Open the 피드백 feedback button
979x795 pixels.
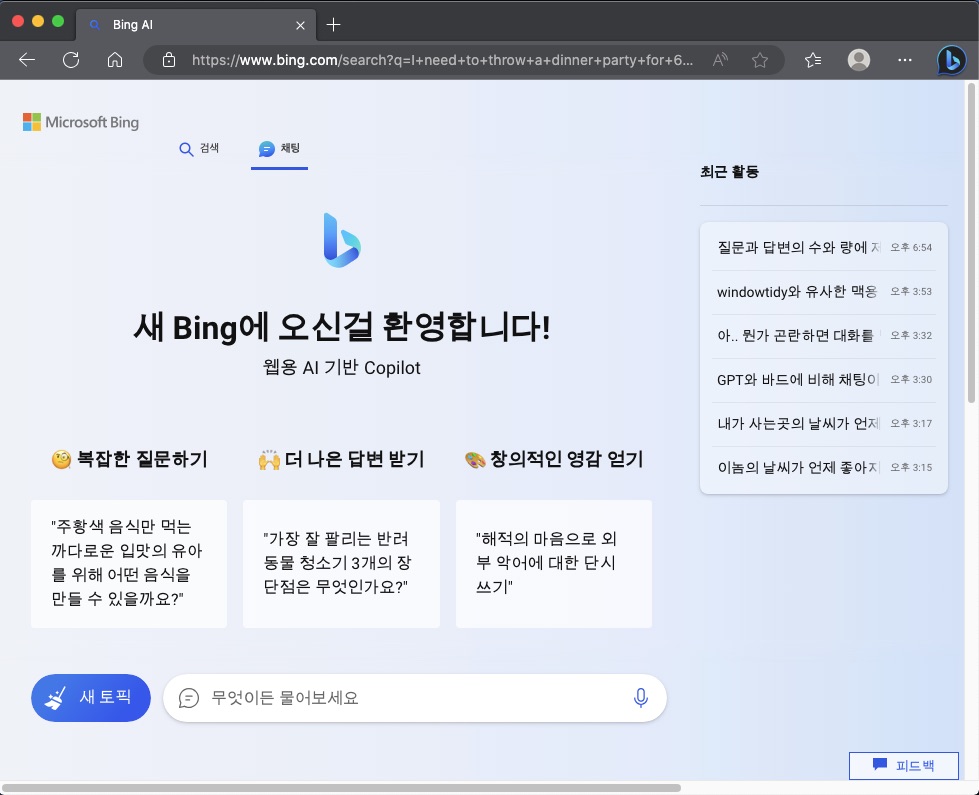click(903, 766)
